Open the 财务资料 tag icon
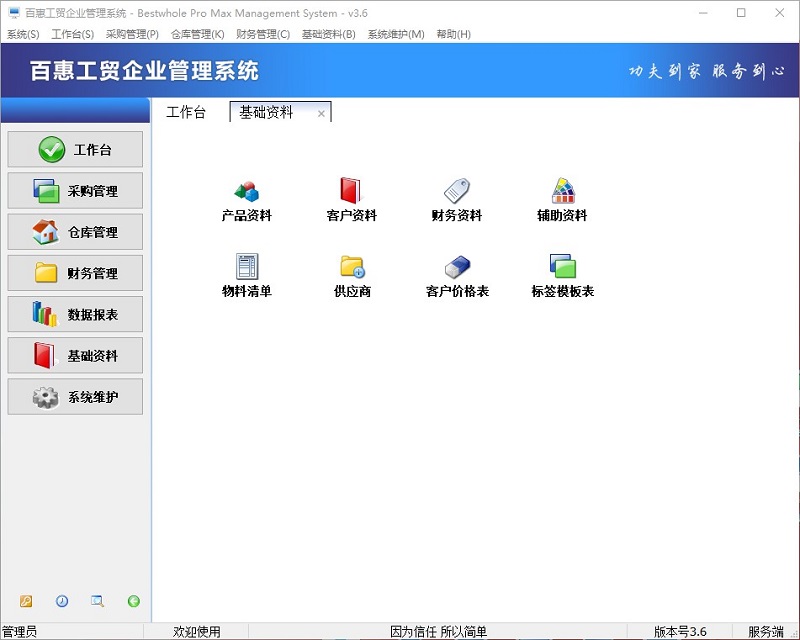 click(457, 201)
